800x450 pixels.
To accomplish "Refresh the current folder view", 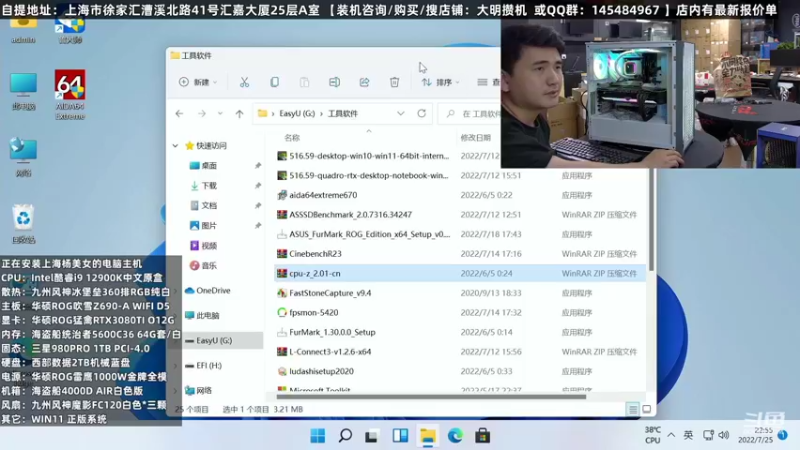I will pyautogui.click(x=421, y=114).
